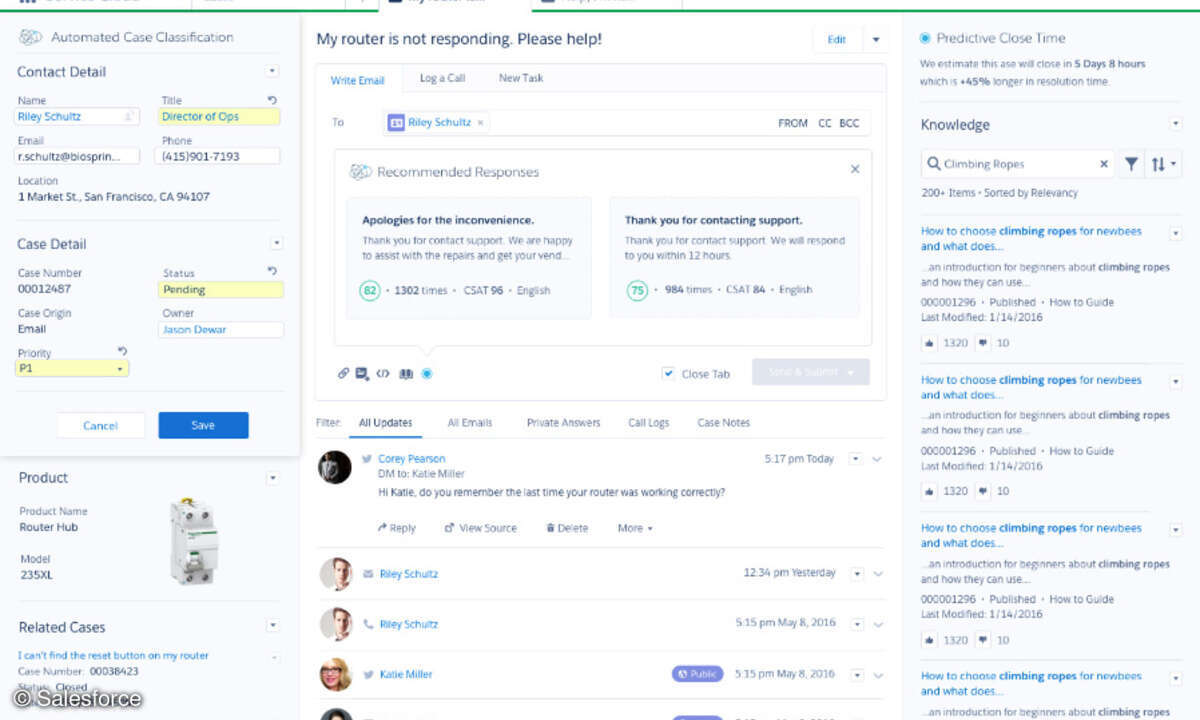Click the insert template icon

362,373
